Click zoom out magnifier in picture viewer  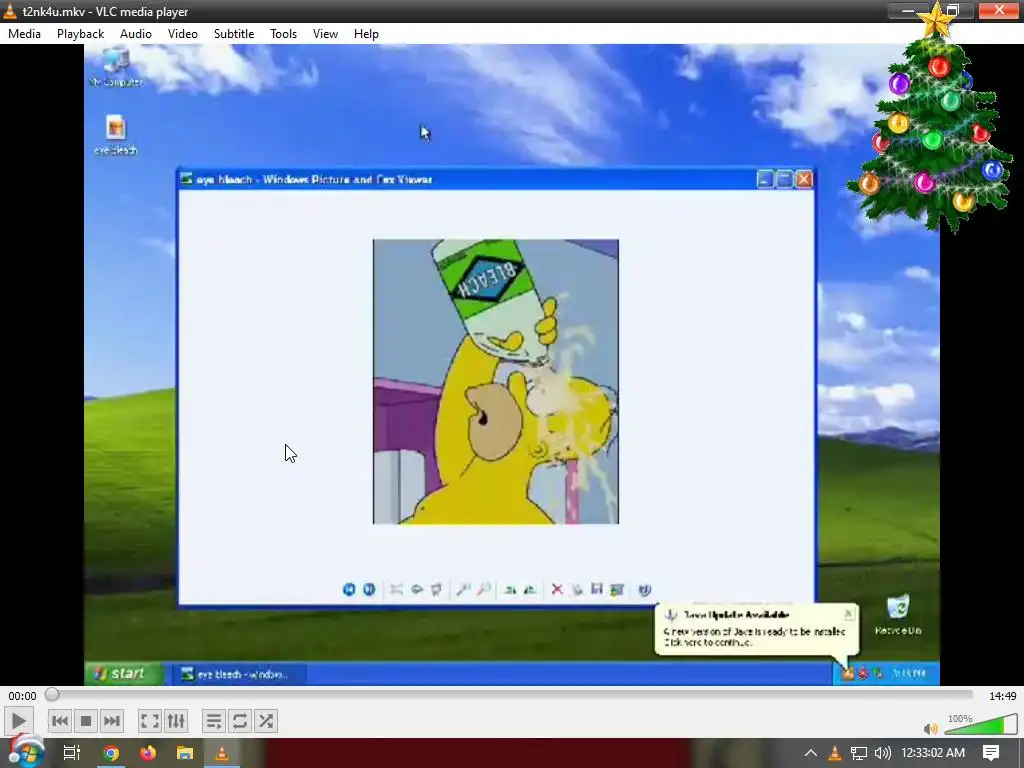click(x=484, y=590)
